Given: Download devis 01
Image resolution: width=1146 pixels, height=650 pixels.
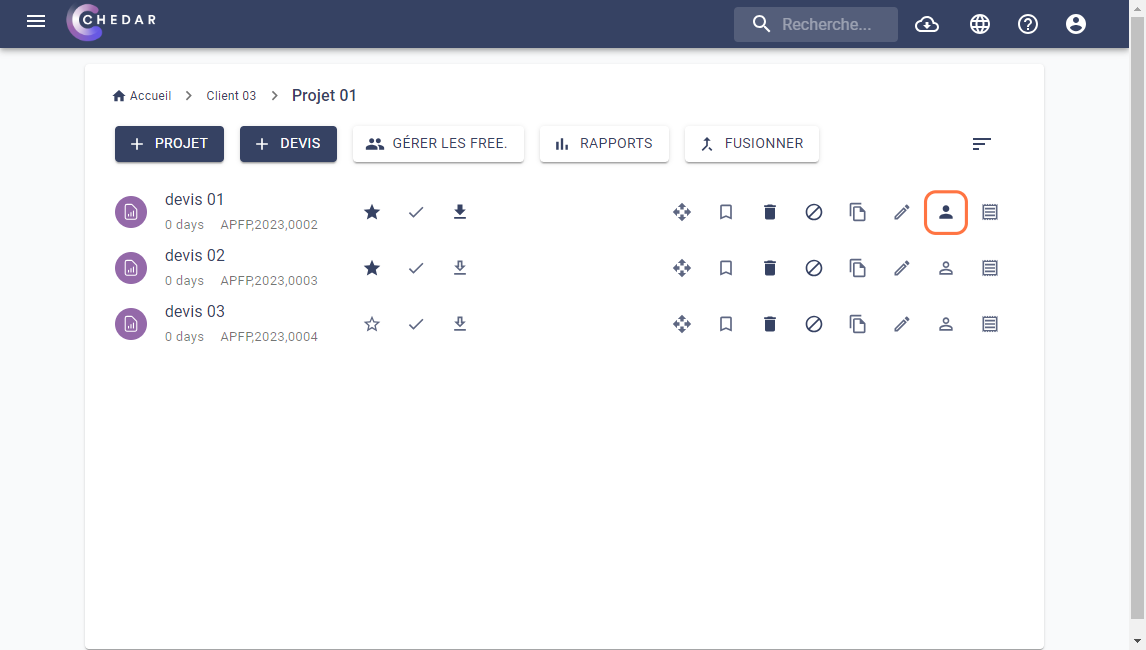Looking at the screenshot, I should 460,212.
